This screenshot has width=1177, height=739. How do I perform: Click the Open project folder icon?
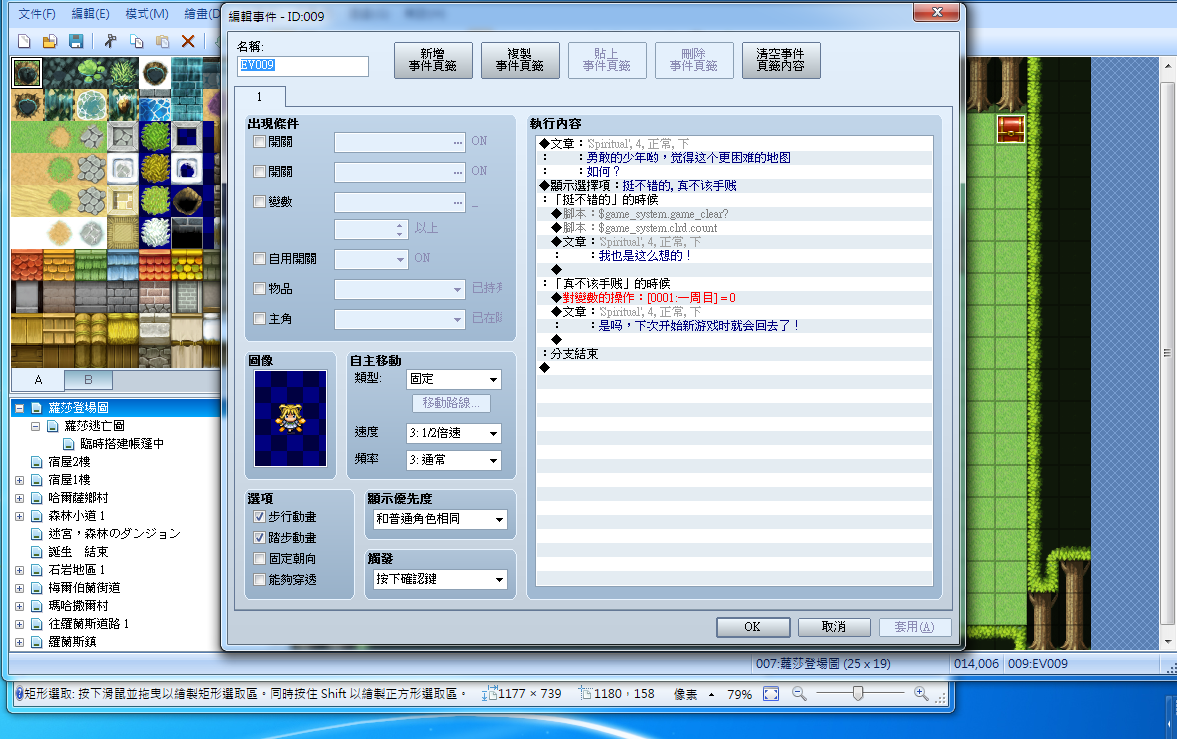click(x=50, y=41)
